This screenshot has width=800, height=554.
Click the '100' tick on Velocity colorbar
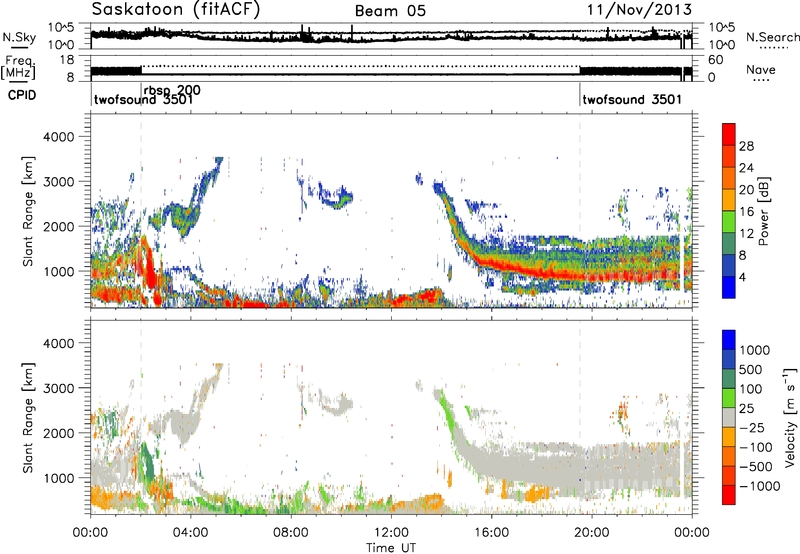coord(750,389)
